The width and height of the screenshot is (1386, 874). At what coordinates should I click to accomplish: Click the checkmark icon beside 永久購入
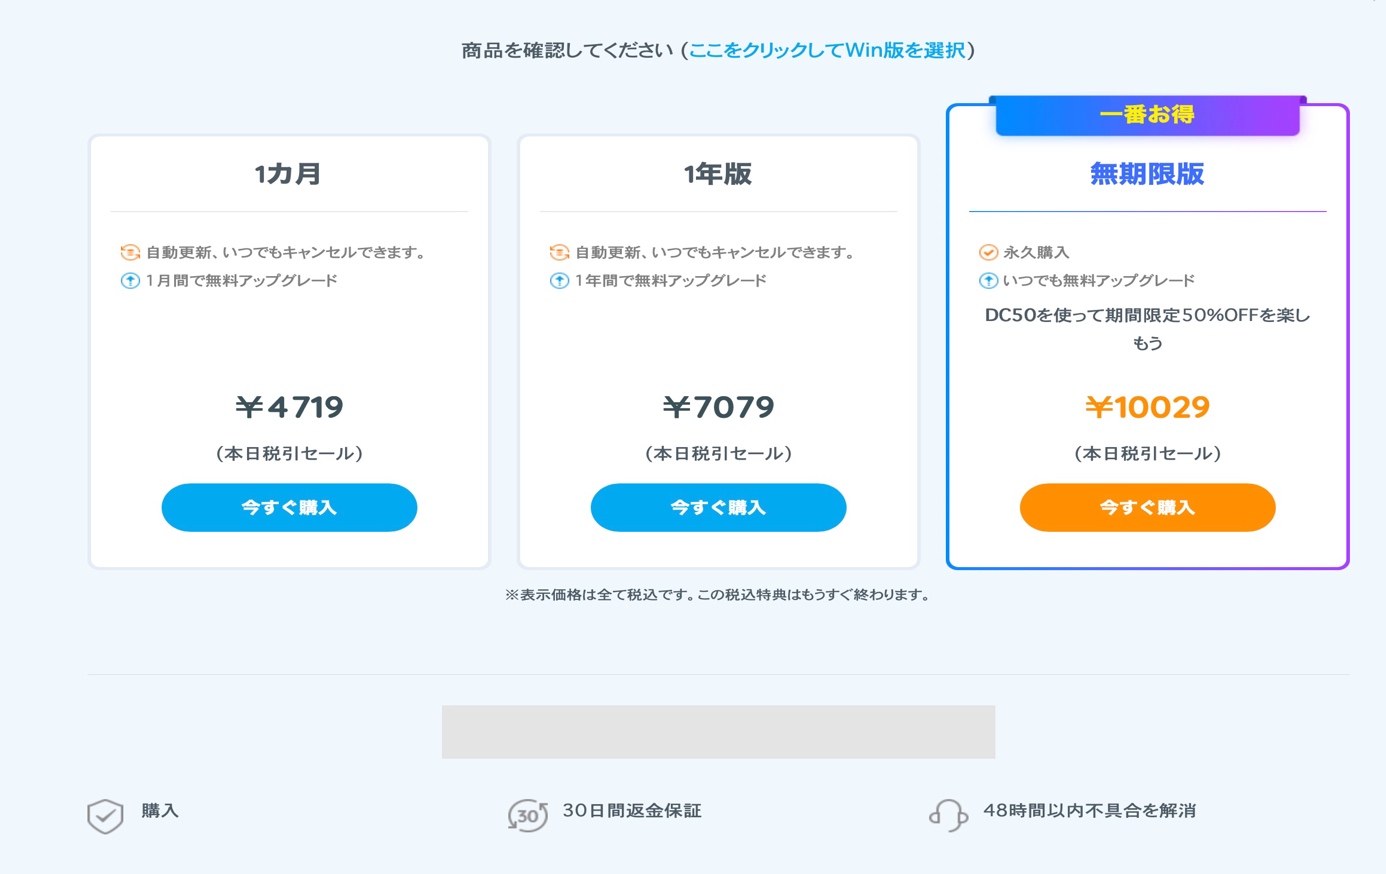pyautogui.click(x=988, y=252)
